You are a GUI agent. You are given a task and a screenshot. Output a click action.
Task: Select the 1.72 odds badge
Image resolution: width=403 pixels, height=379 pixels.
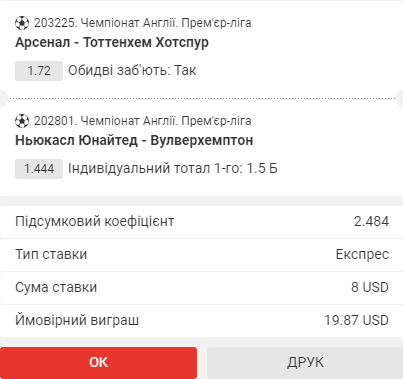pos(39,71)
